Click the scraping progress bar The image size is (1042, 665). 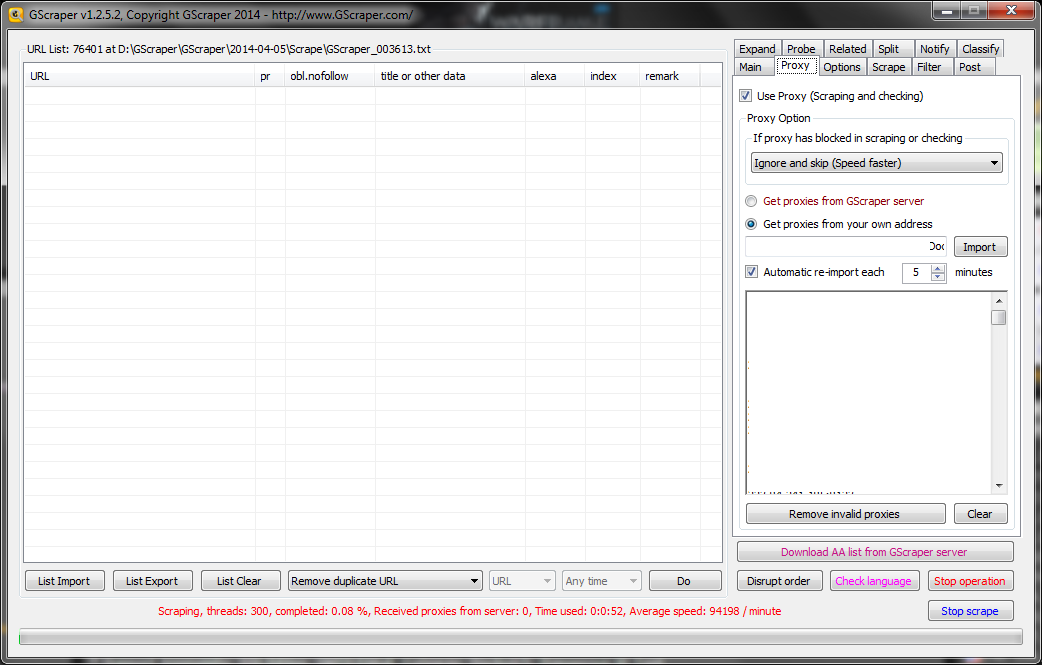pyautogui.click(x=520, y=636)
